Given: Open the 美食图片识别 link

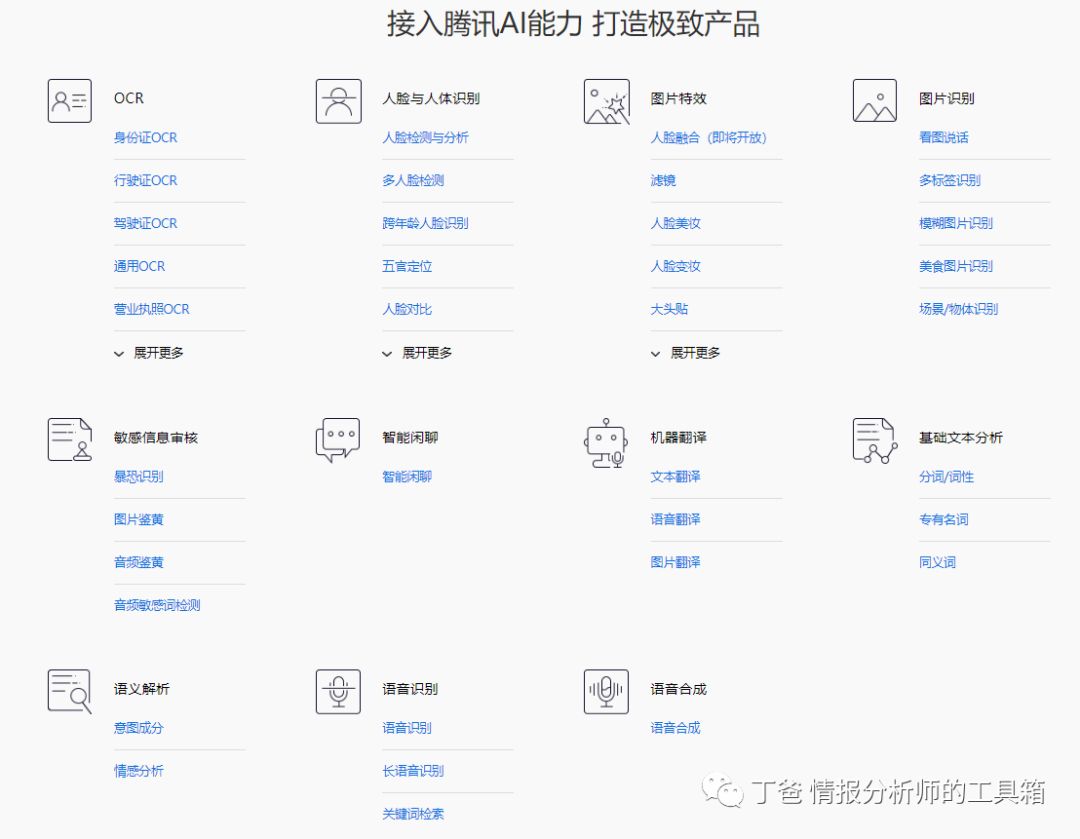Looking at the screenshot, I should [956, 266].
